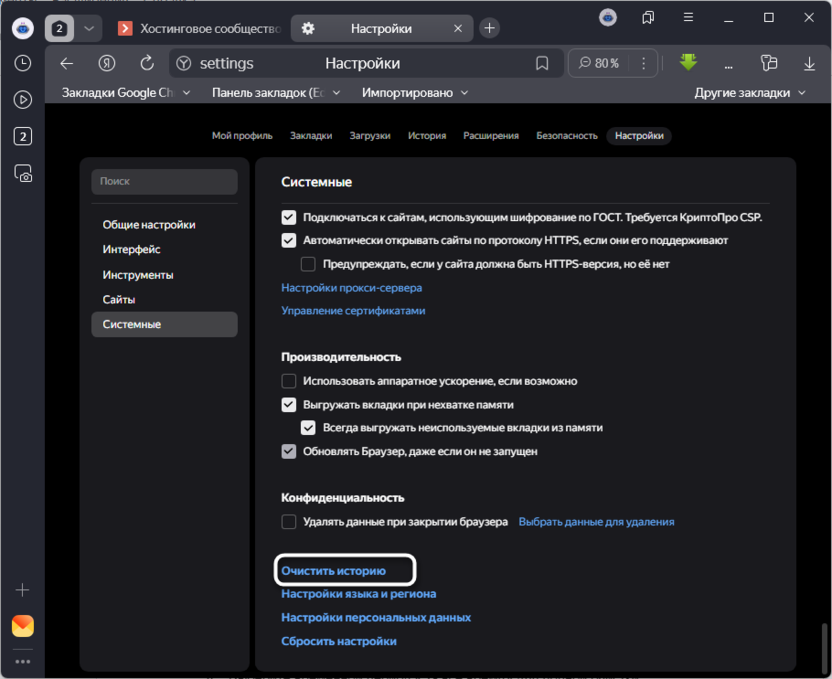Click the Yandex home Я button
The width and height of the screenshot is (832, 679).
pos(107,64)
